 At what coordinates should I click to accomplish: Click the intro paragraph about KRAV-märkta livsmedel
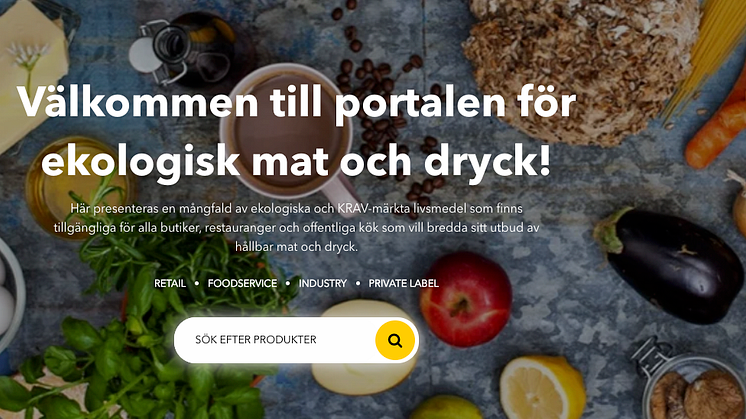(x=296, y=227)
